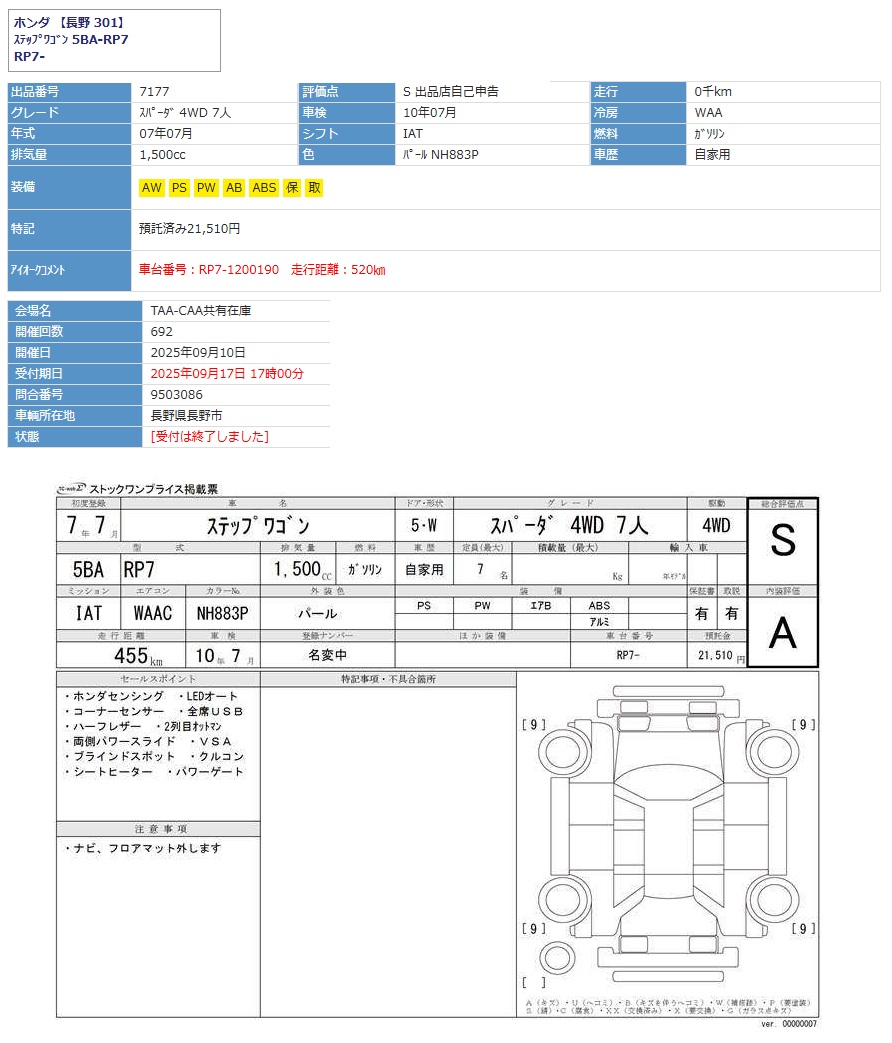This screenshot has width=892, height=1043.
Task: Click the yellow ABS equipment badge
Action: click(x=264, y=188)
